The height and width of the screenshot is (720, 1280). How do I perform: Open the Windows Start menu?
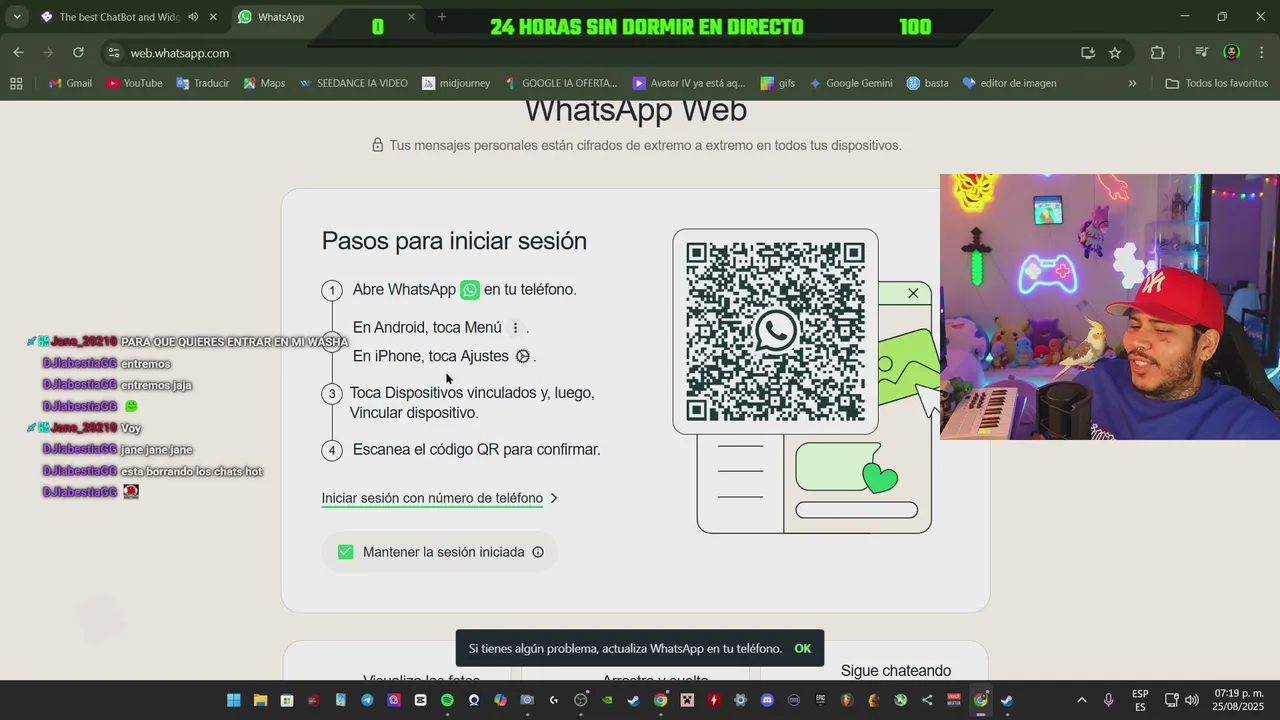click(233, 700)
